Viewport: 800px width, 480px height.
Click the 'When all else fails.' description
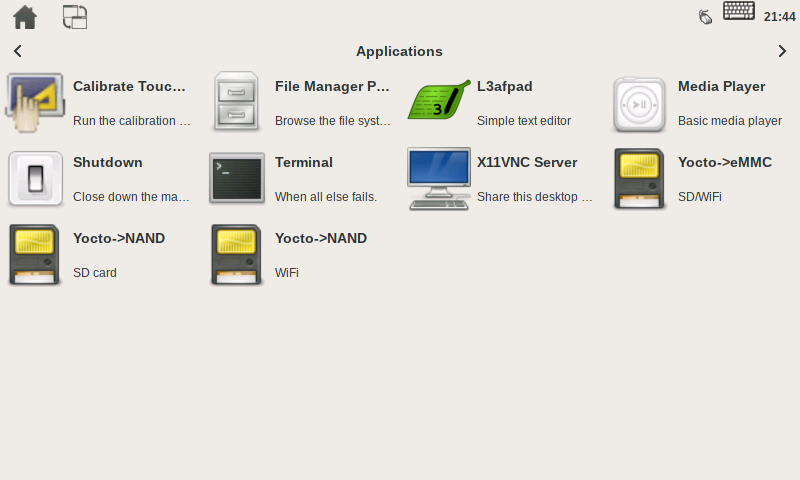(325, 197)
